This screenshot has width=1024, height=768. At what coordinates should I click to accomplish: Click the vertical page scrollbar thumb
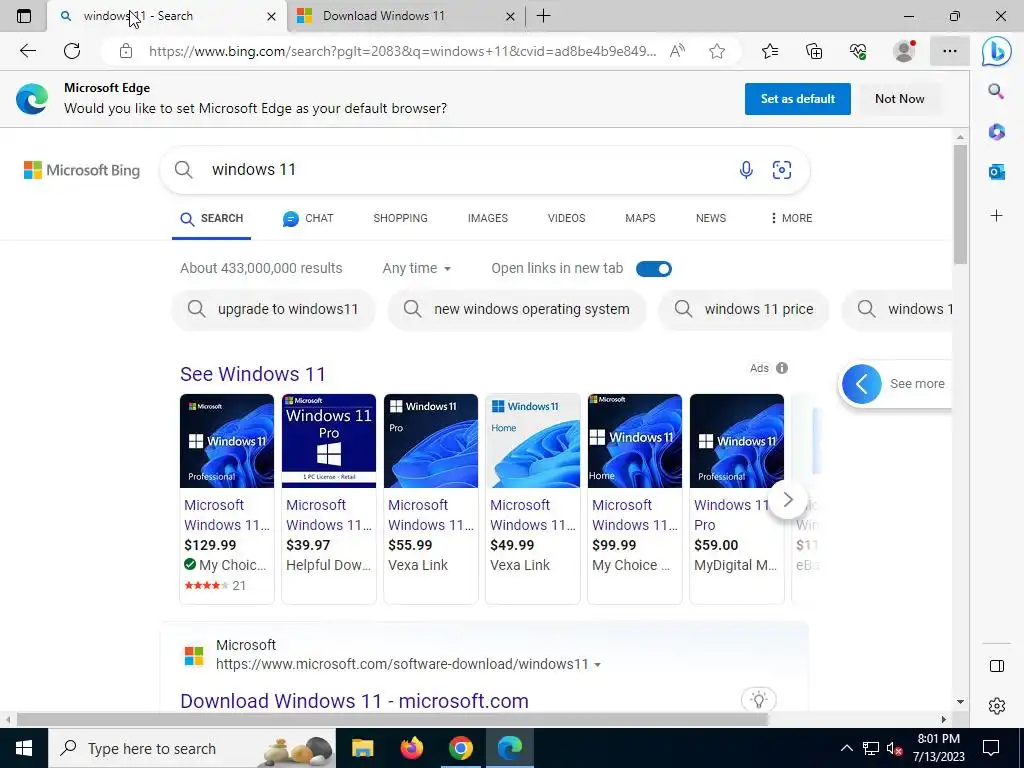[x=960, y=204]
